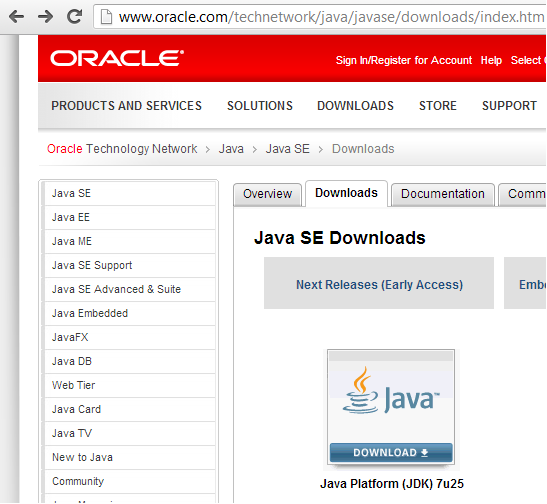Click the page icon in the address bar

pyautogui.click(x=106, y=17)
